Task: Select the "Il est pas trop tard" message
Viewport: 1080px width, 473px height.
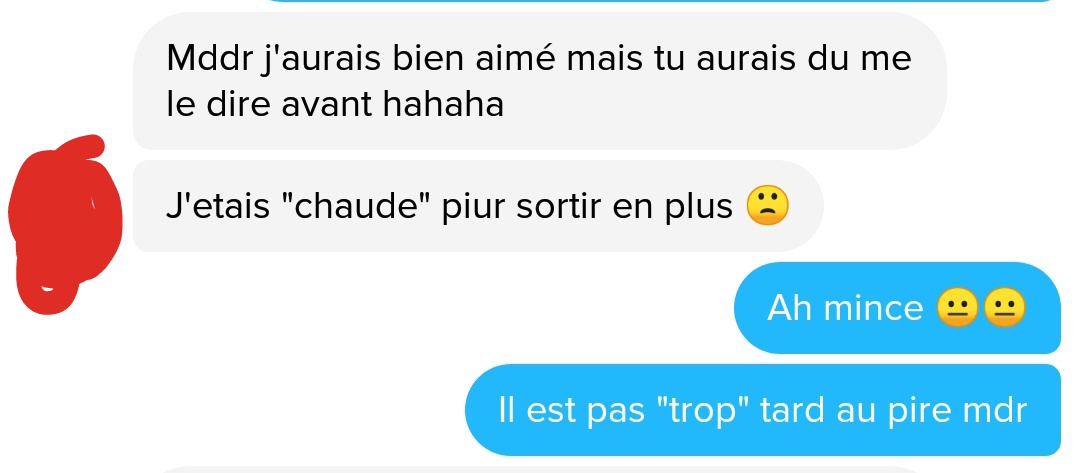Action: pos(763,410)
